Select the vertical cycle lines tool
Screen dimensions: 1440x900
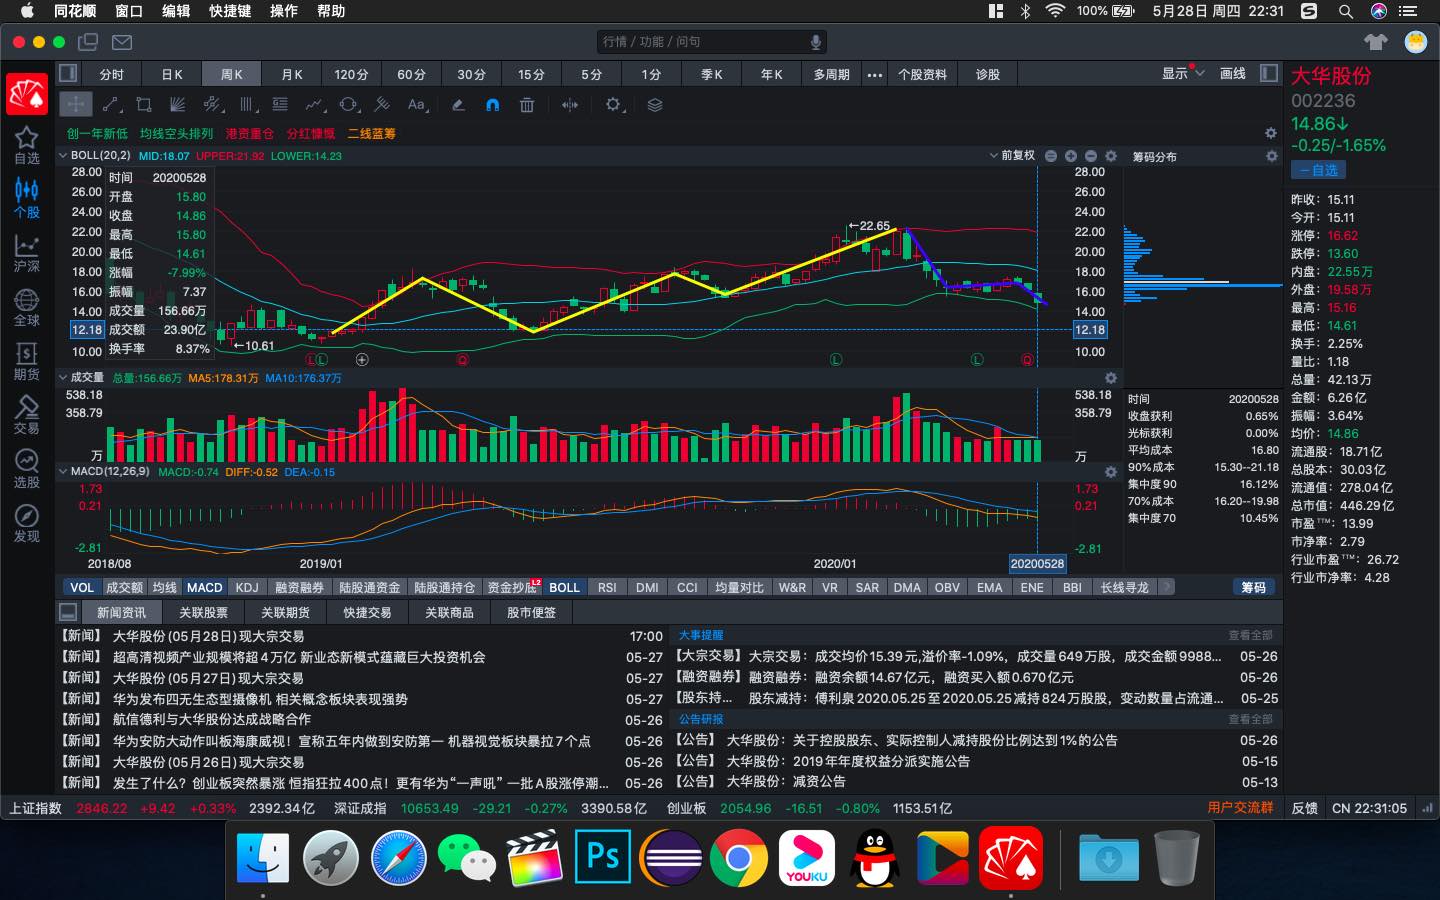[247, 104]
